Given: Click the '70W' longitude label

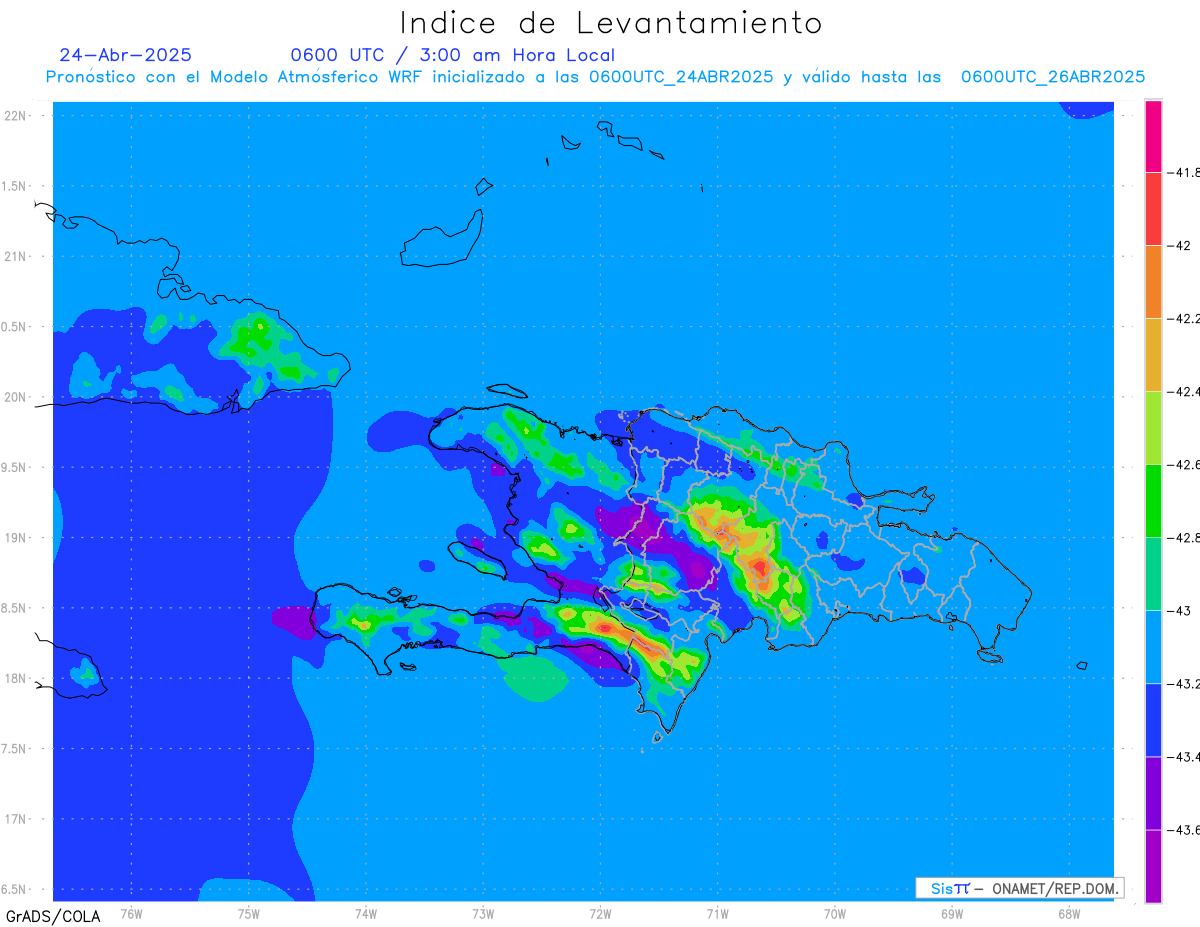Looking at the screenshot, I should [x=834, y=912].
